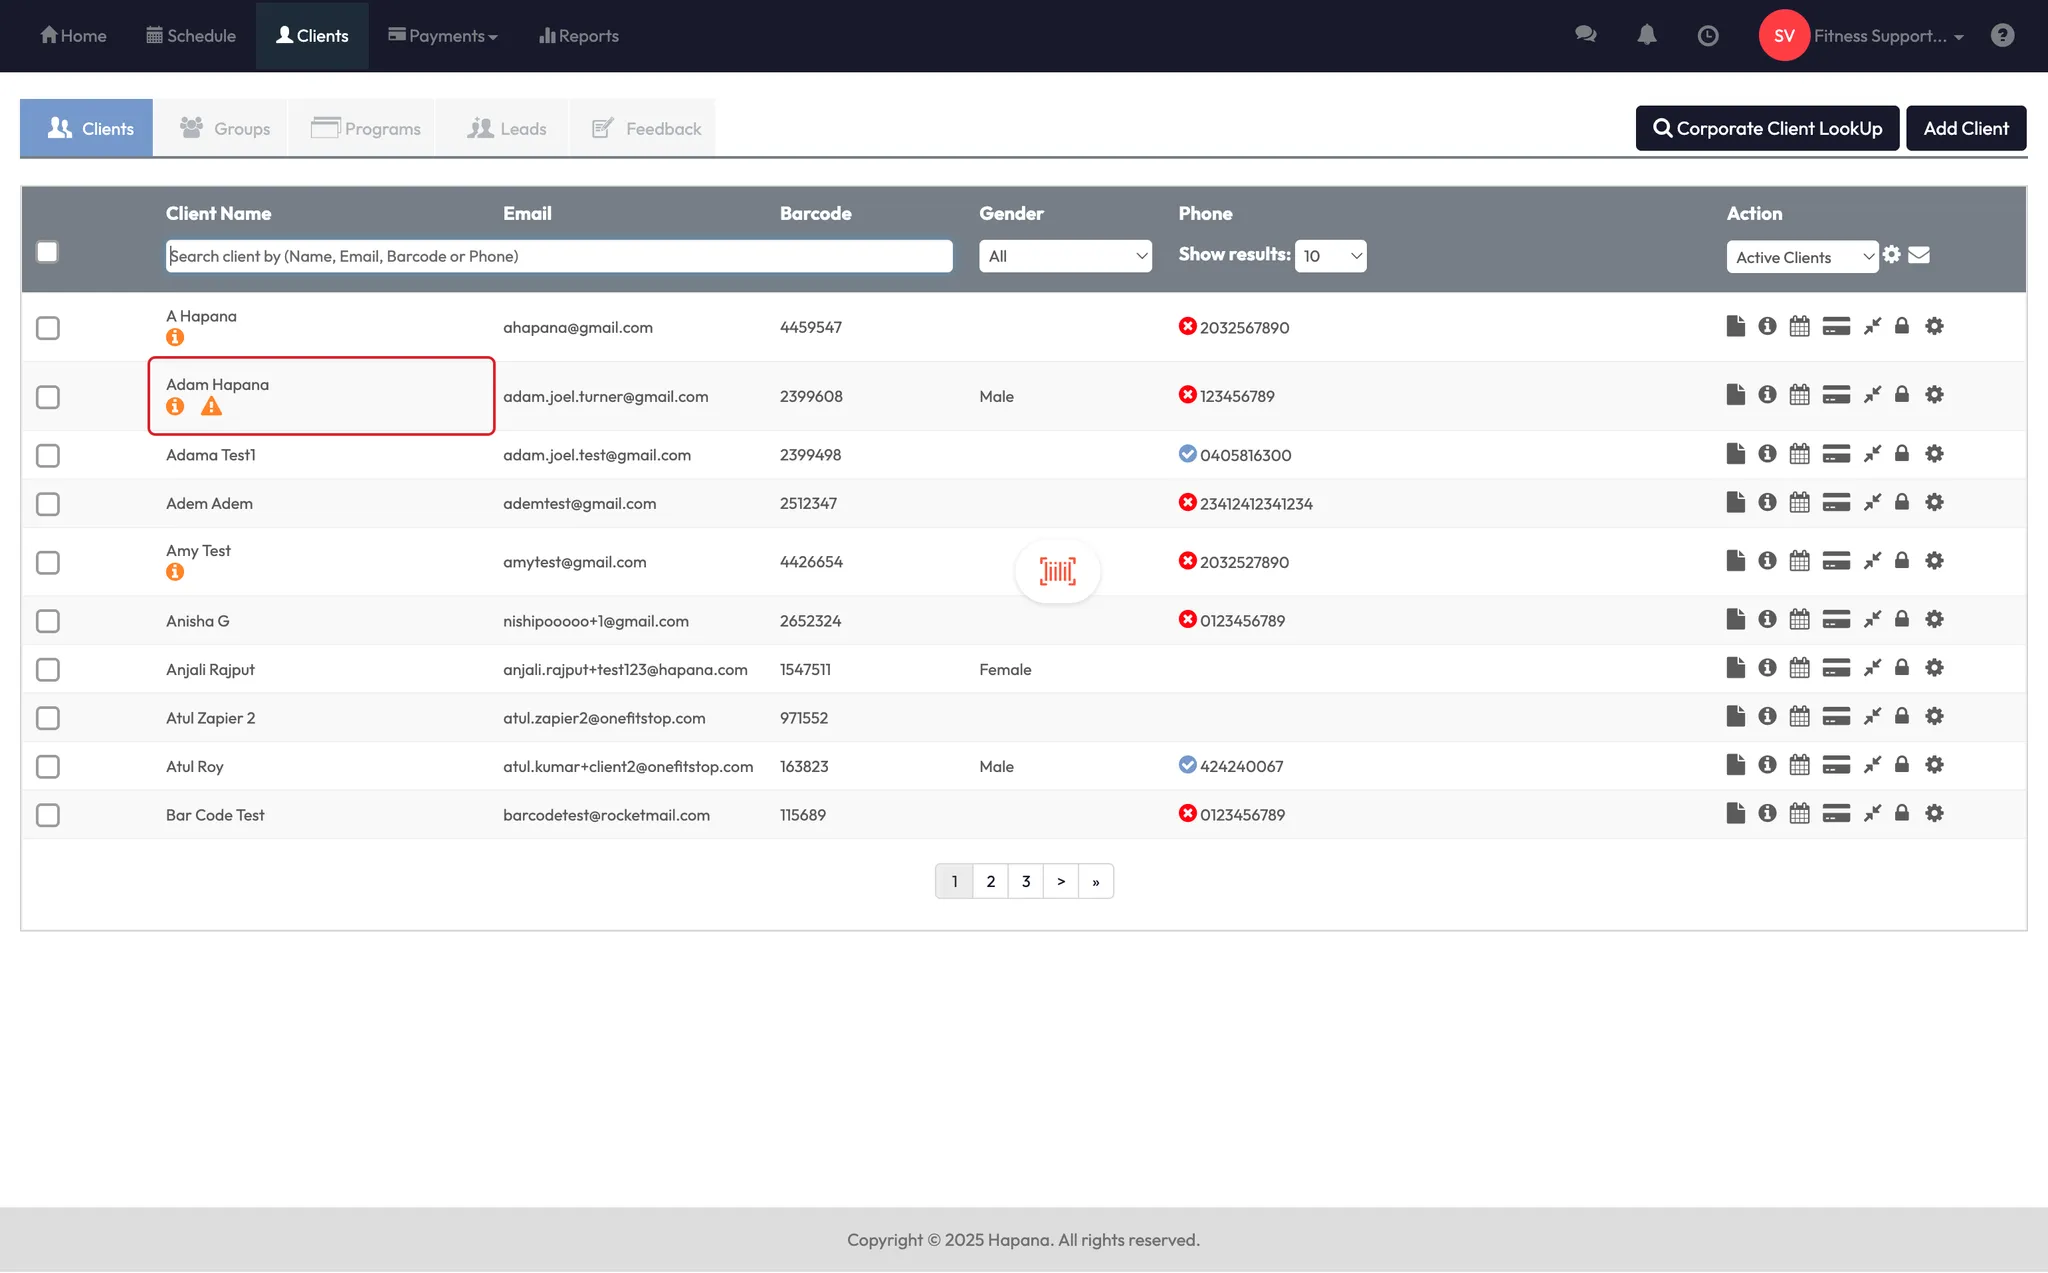Tick the checkbox for Anisha G
2048x1273 pixels.
[x=48, y=621]
